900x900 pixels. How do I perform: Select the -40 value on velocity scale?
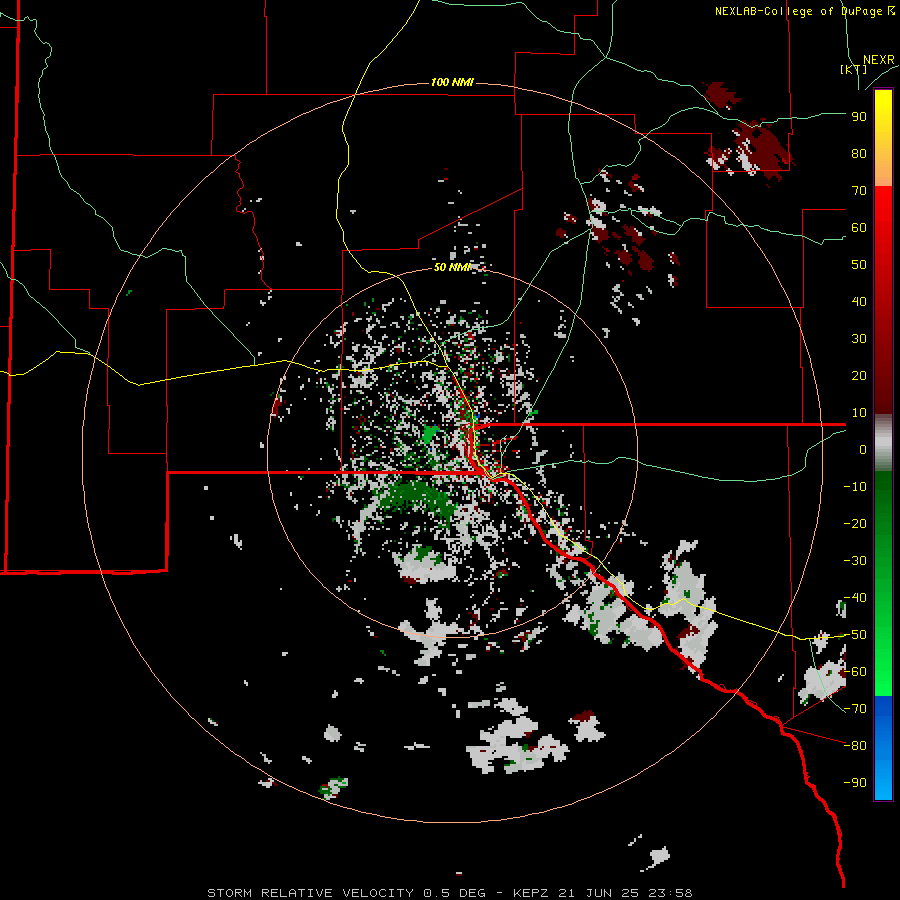(x=855, y=598)
